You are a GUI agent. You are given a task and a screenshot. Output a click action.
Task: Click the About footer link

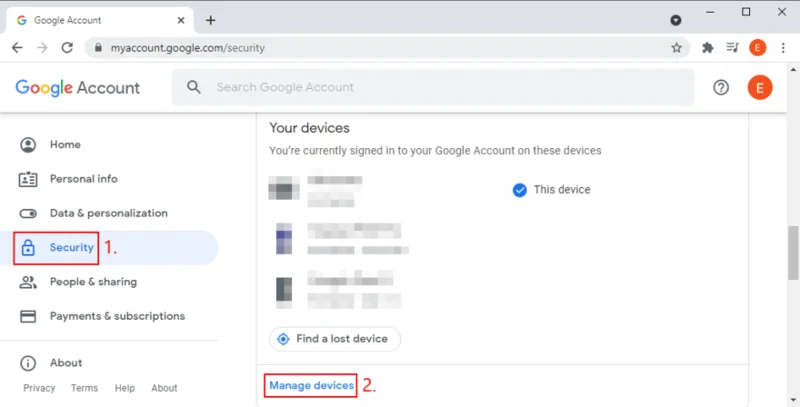click(x=164, y=388)
